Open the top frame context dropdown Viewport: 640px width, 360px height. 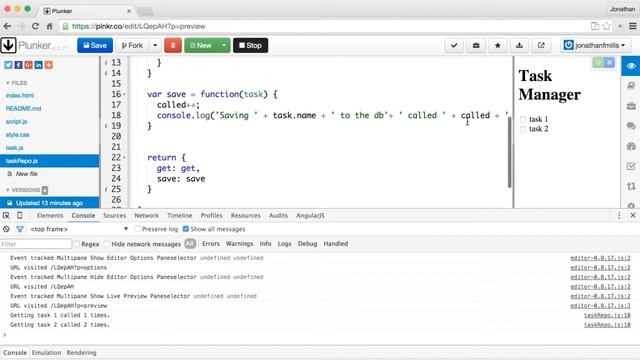(79, 229)
